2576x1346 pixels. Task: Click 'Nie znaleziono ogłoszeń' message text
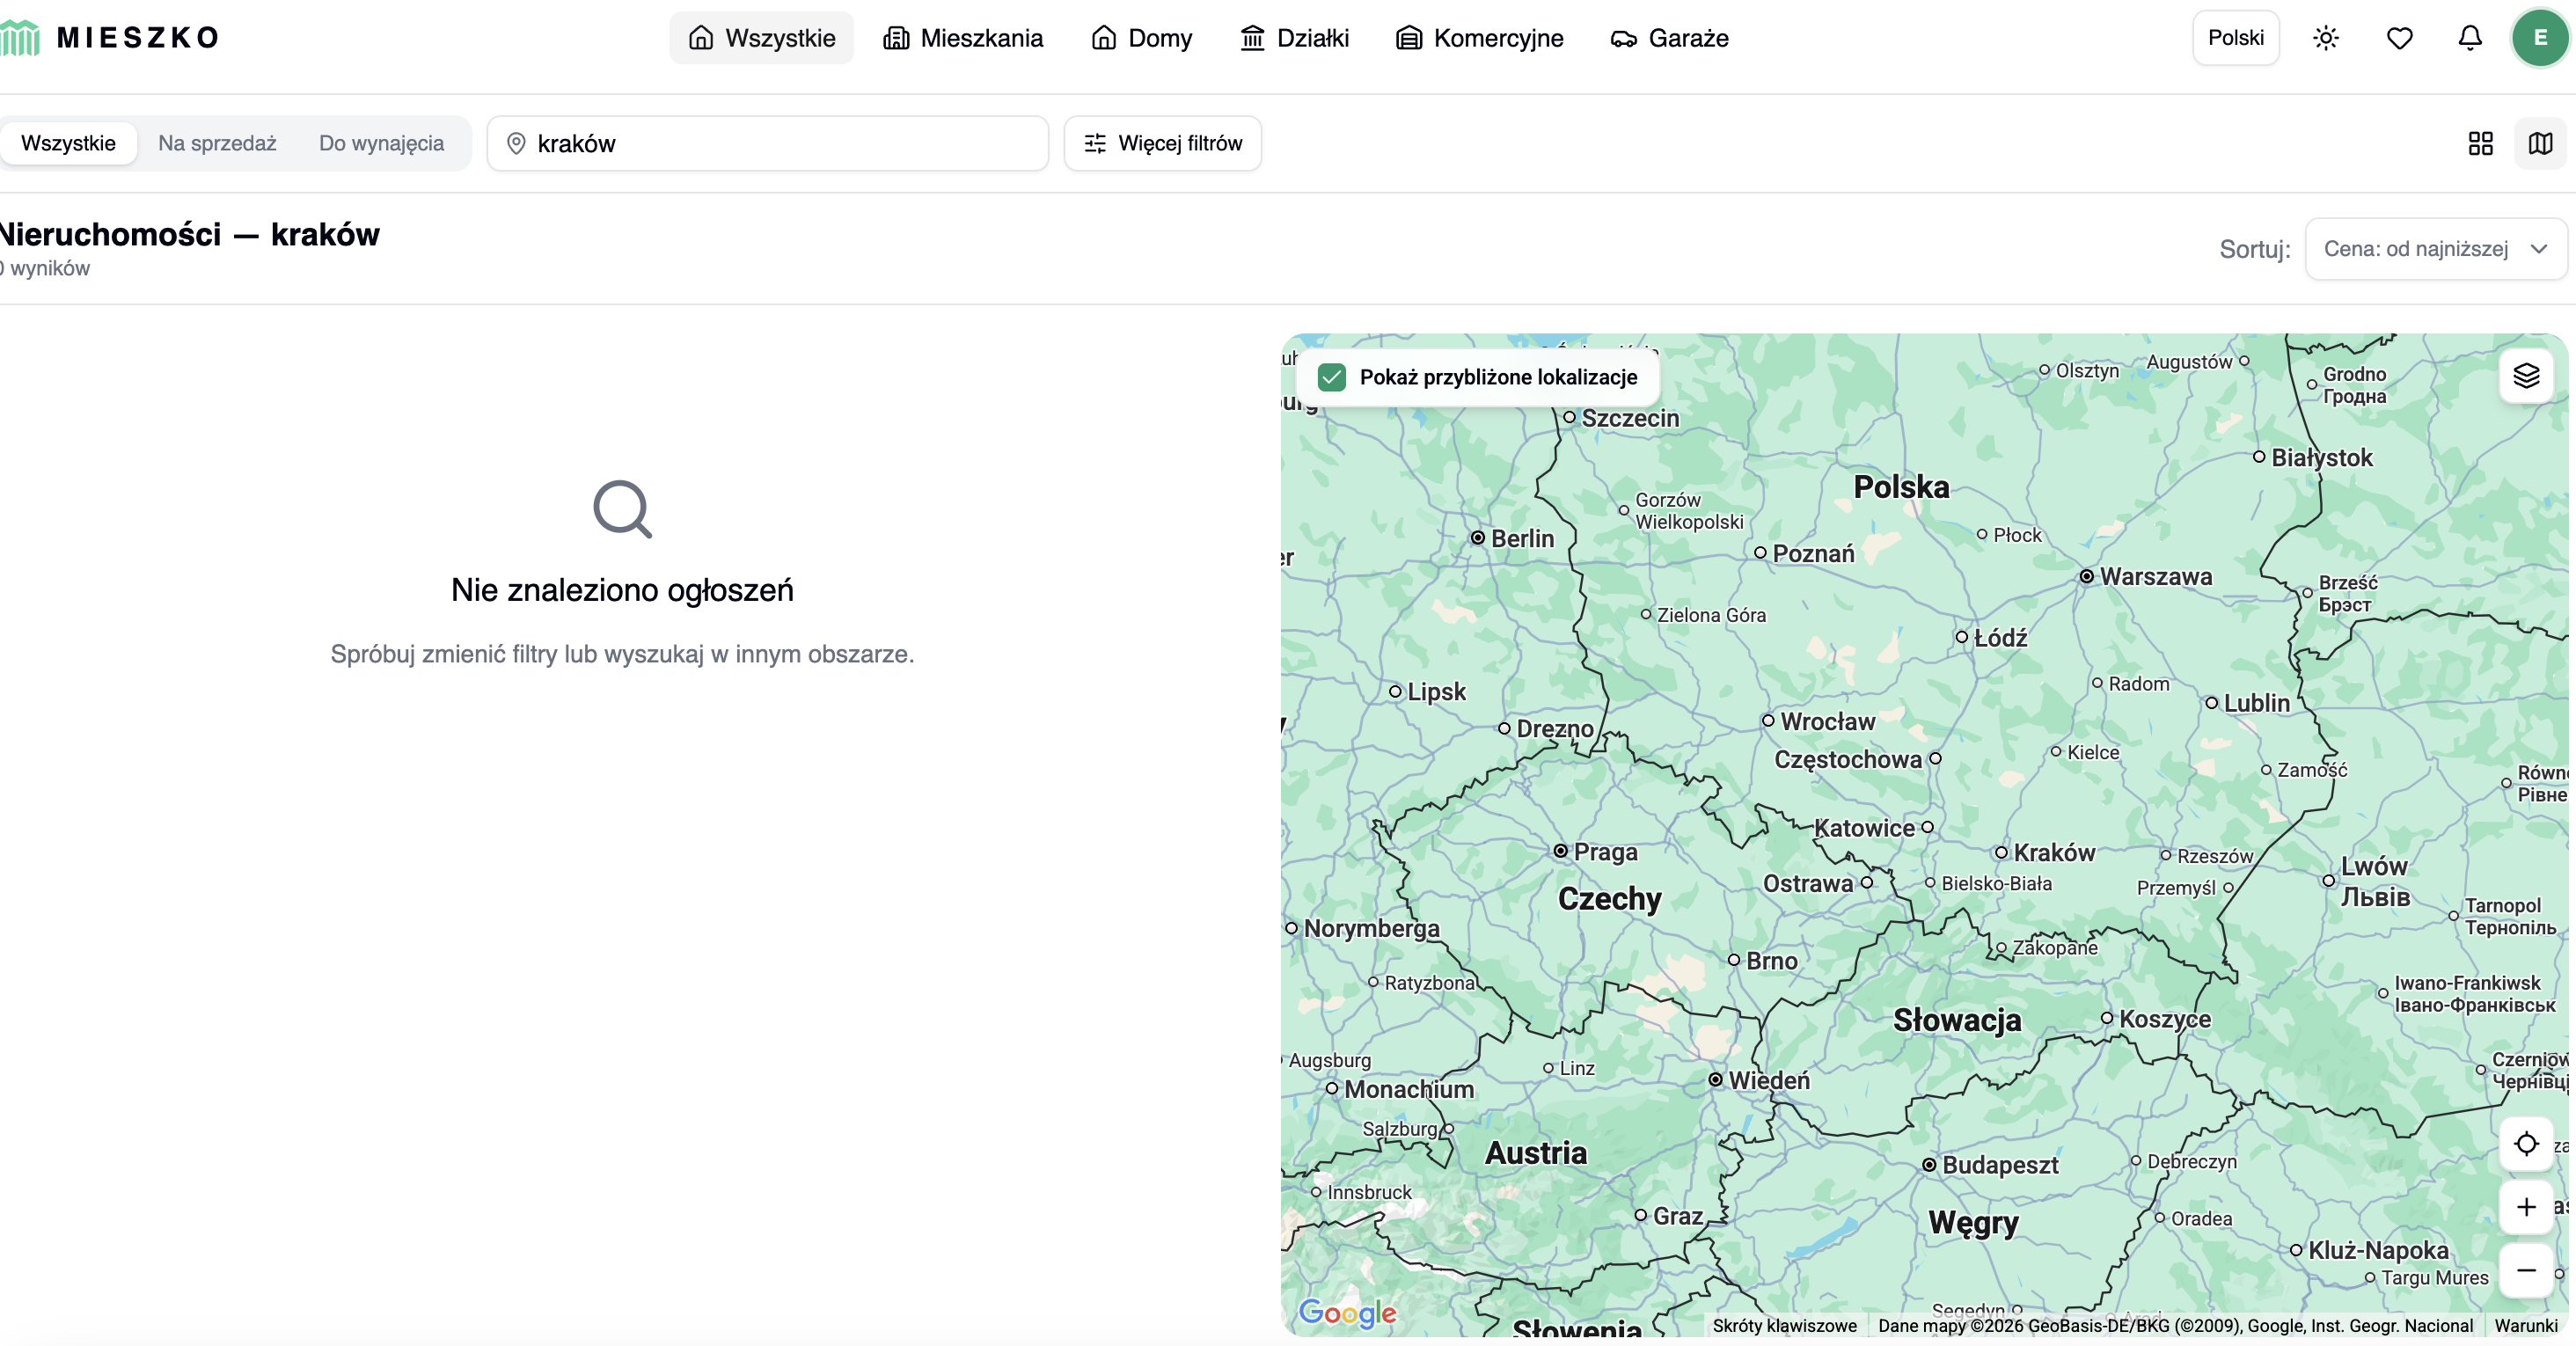click(622, 590)
